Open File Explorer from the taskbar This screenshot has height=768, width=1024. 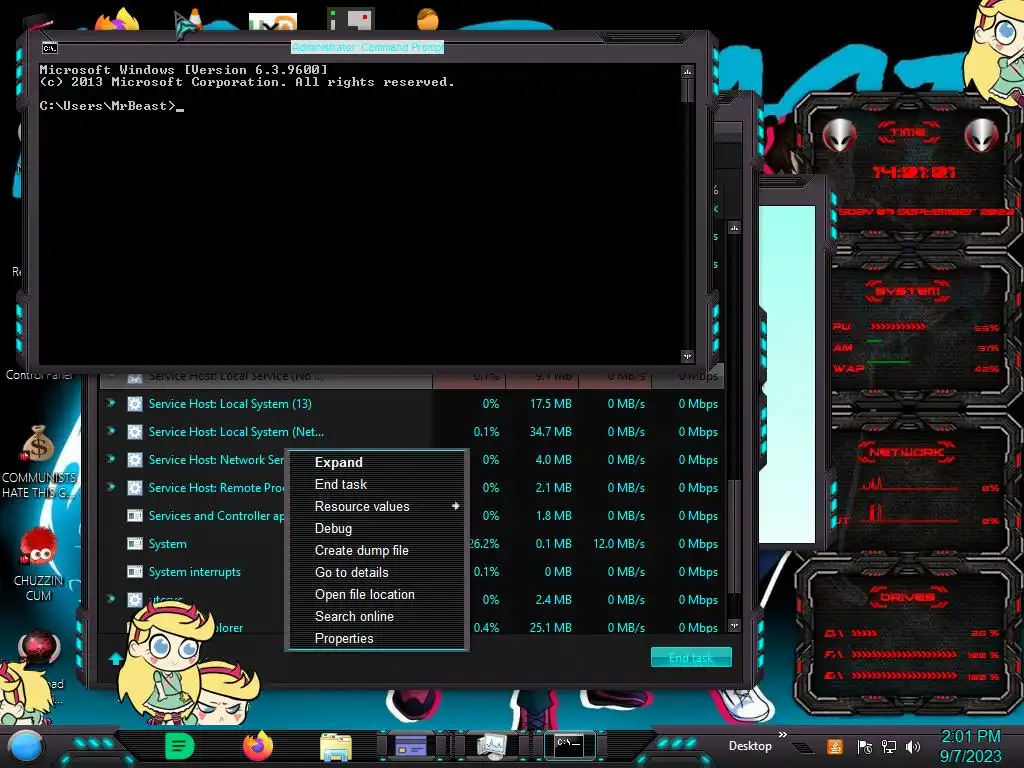tap(336, 746)
